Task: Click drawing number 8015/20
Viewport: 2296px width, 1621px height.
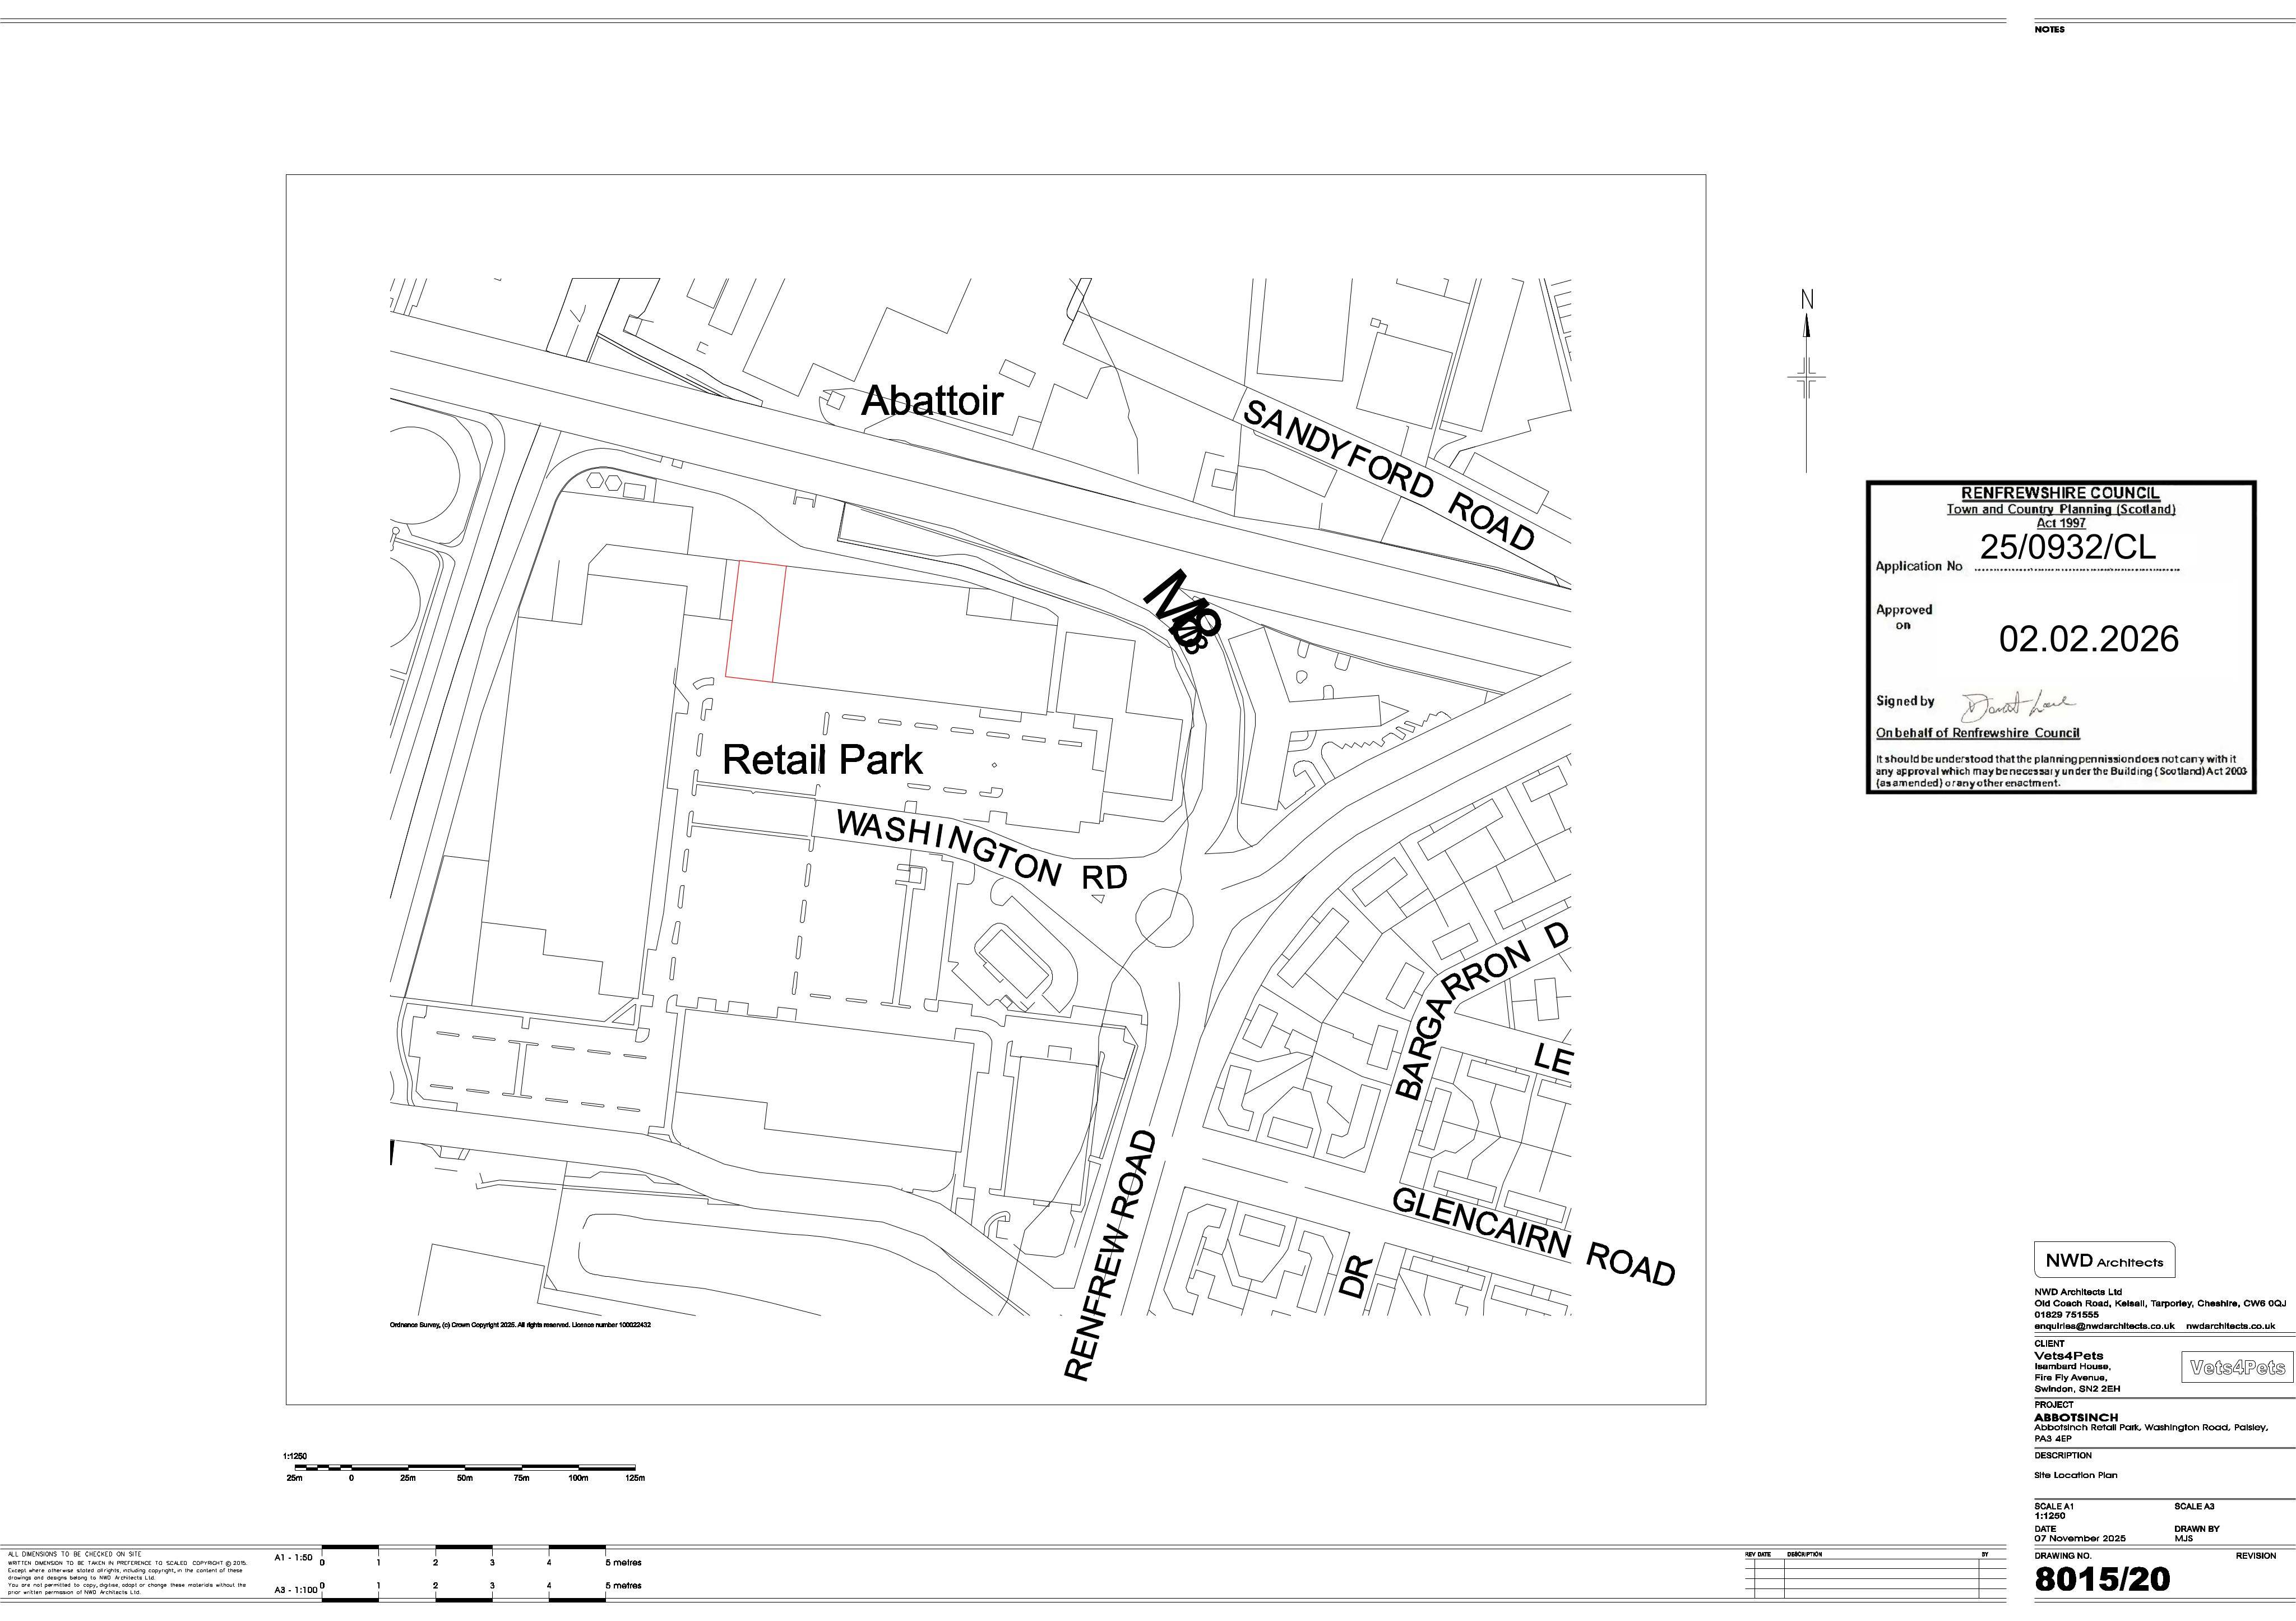Action: tap(2103, 1580)
